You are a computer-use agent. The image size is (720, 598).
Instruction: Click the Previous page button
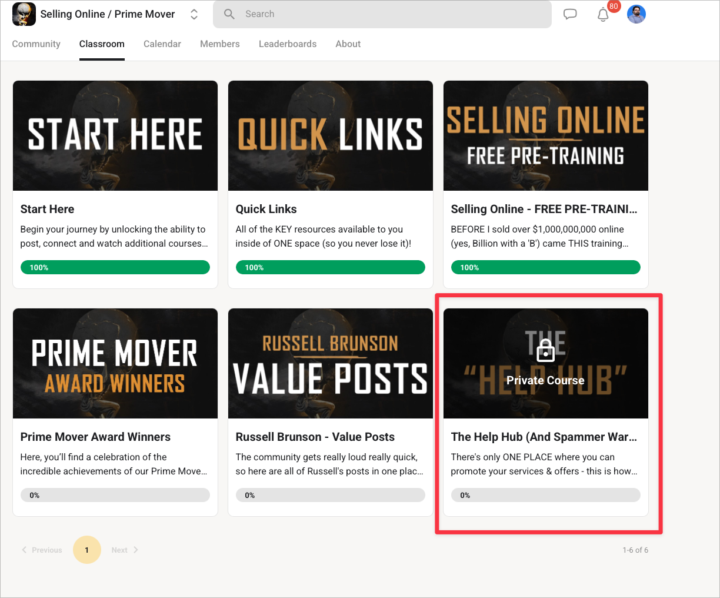[41, 550]
